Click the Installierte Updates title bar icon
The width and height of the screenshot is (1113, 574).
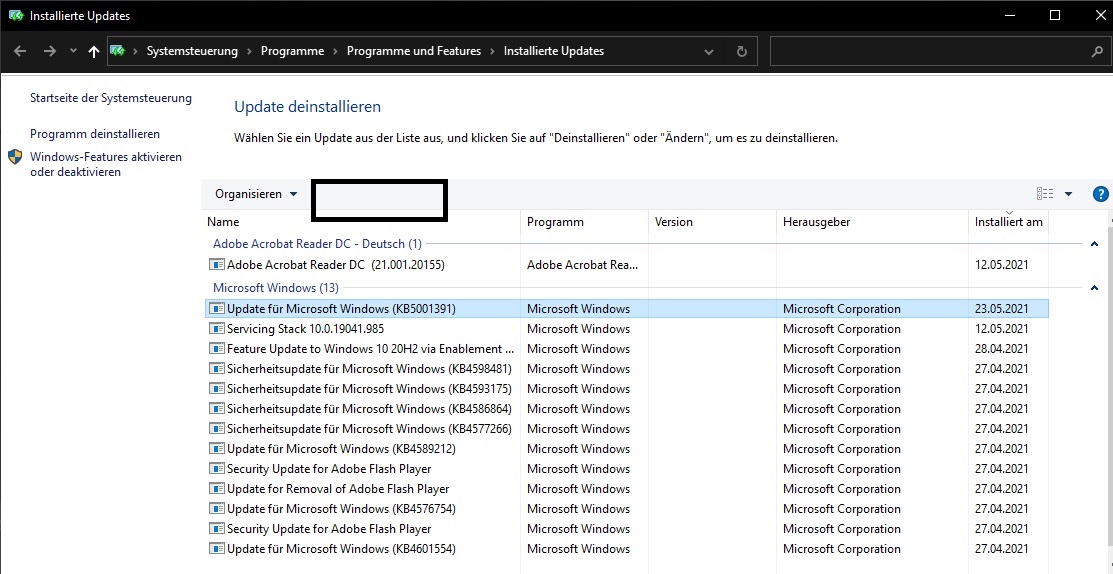[x=16, y=16]
